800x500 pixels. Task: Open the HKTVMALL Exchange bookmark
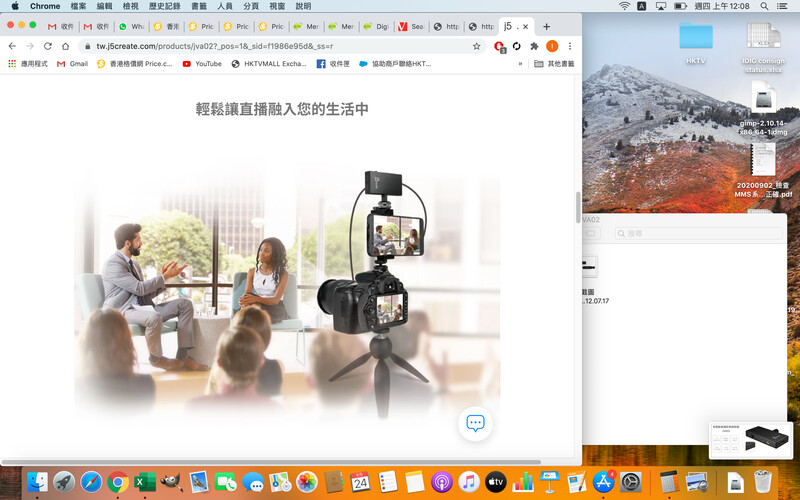pos(269,64)
